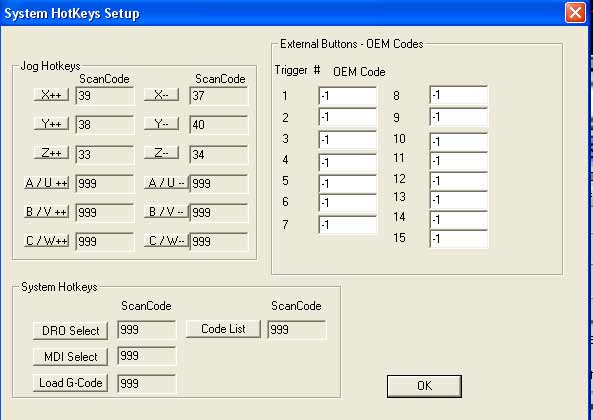
Task: Edit OEM Code field for trigger 11
Action: 459,161
